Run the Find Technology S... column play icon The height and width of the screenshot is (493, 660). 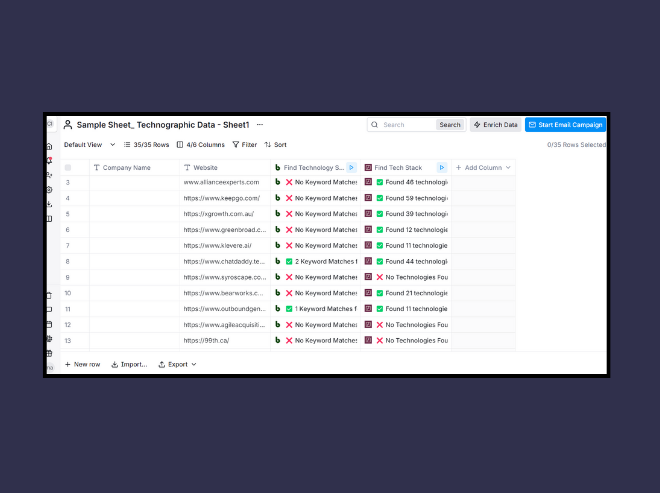[351, 168]
